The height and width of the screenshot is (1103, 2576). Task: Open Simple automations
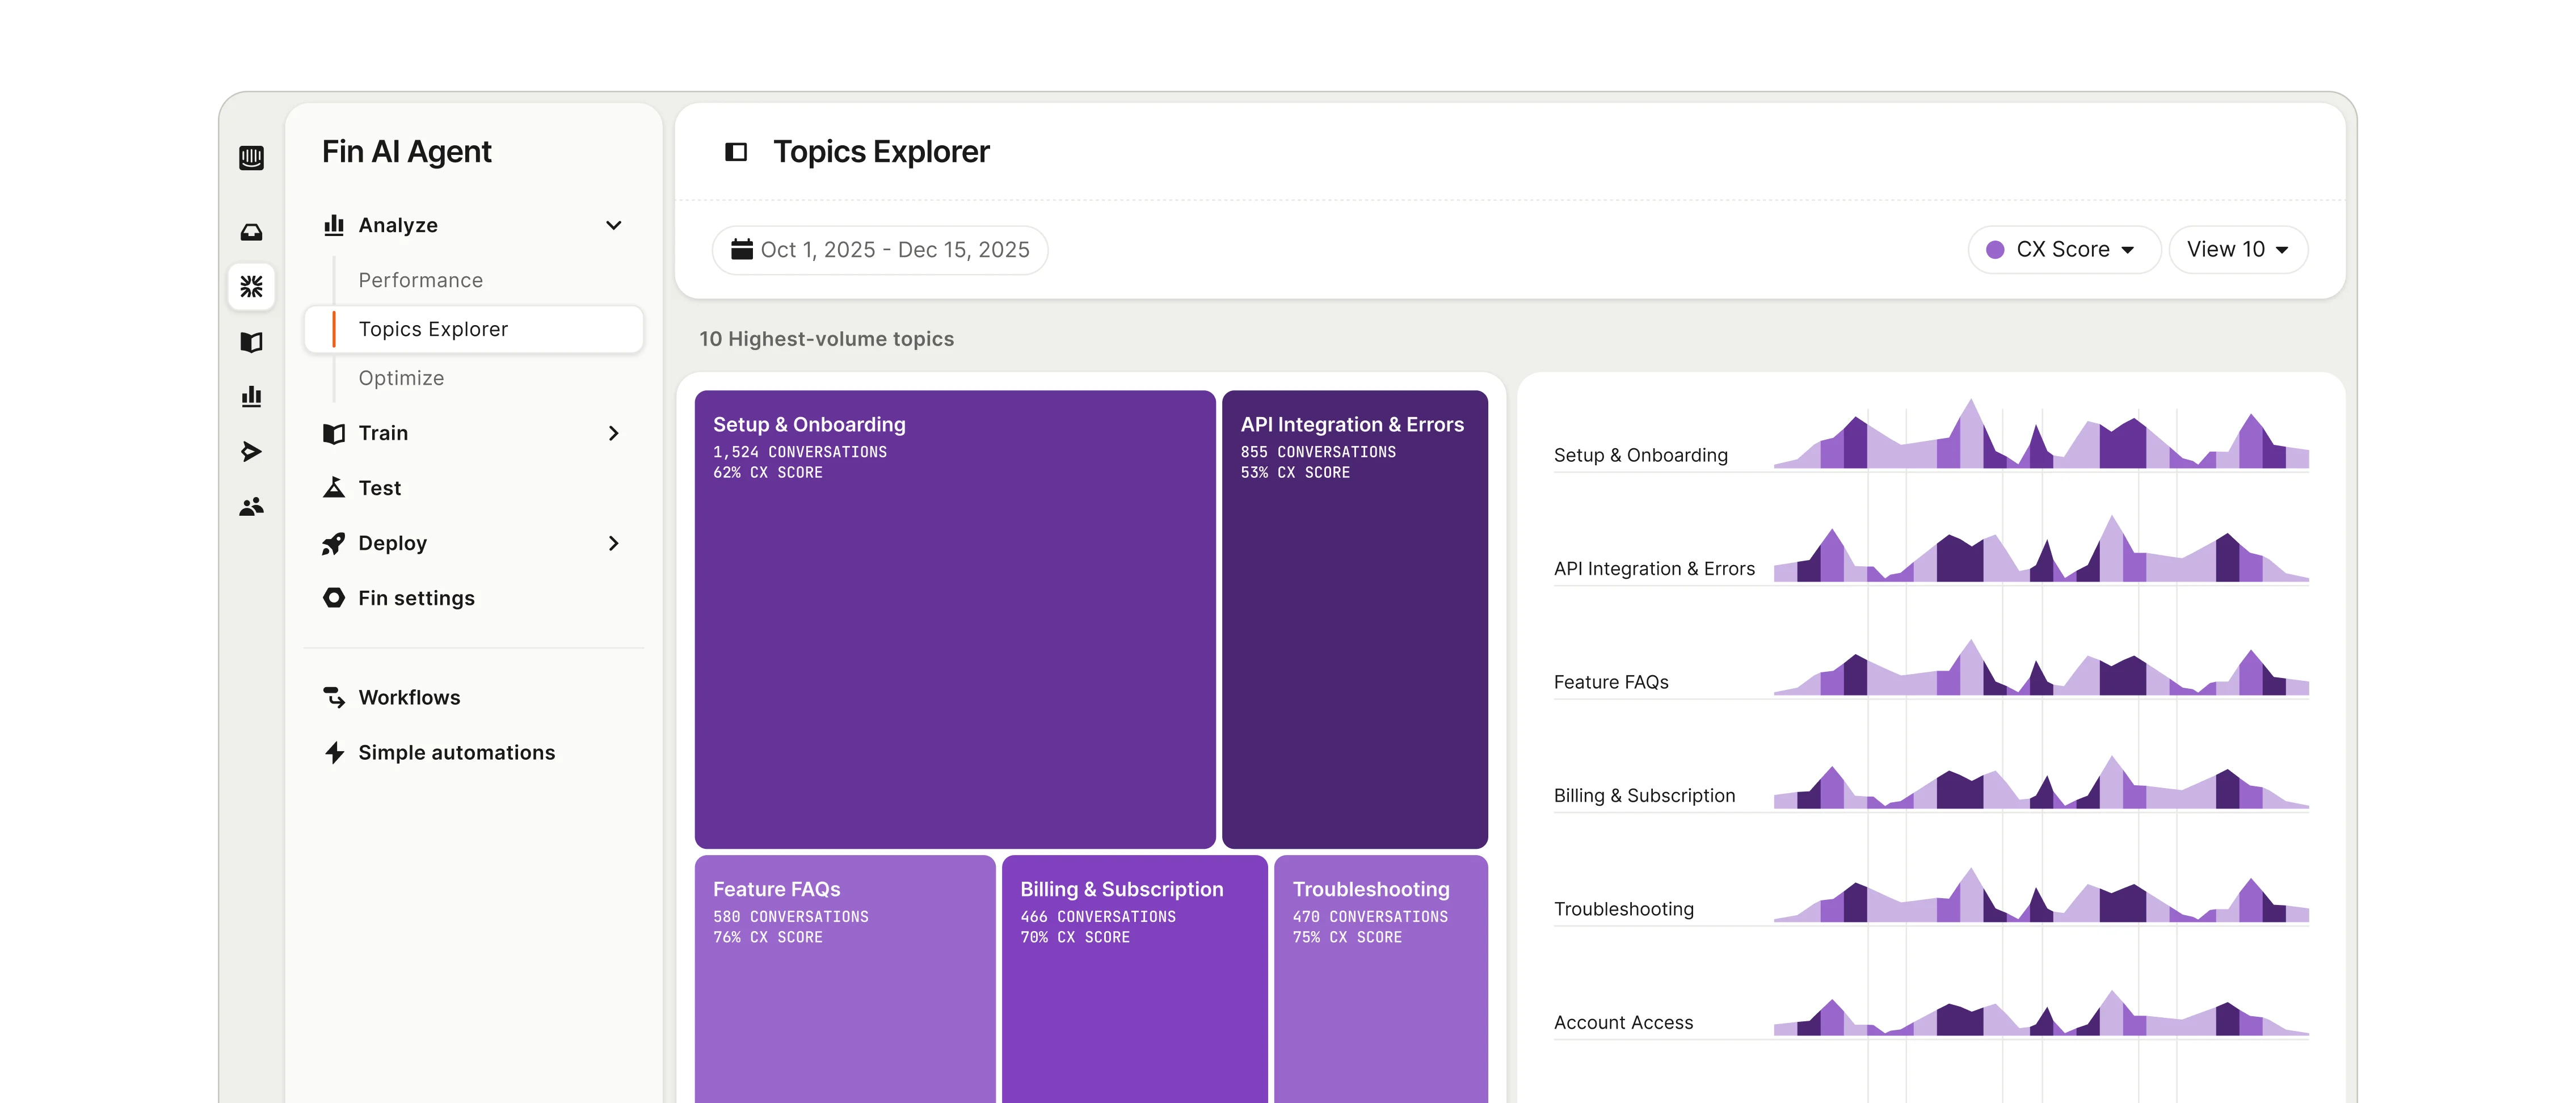456,752
